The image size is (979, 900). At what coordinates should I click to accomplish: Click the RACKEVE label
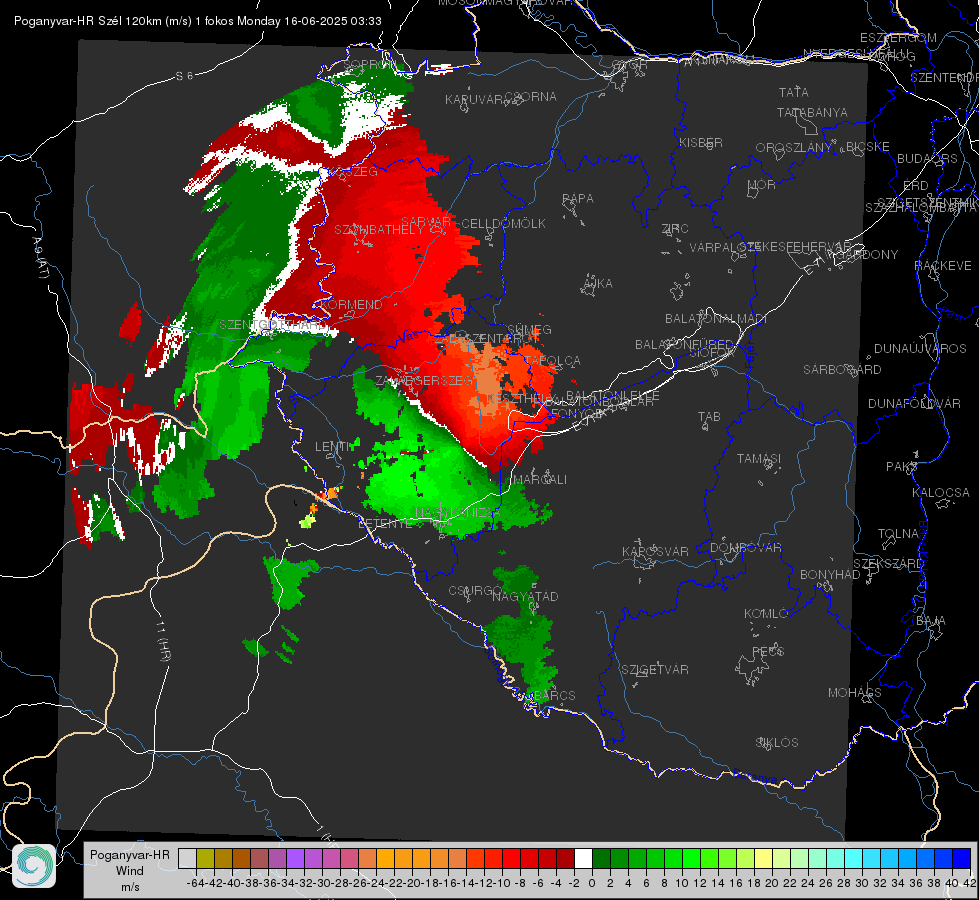coord(943,266)
